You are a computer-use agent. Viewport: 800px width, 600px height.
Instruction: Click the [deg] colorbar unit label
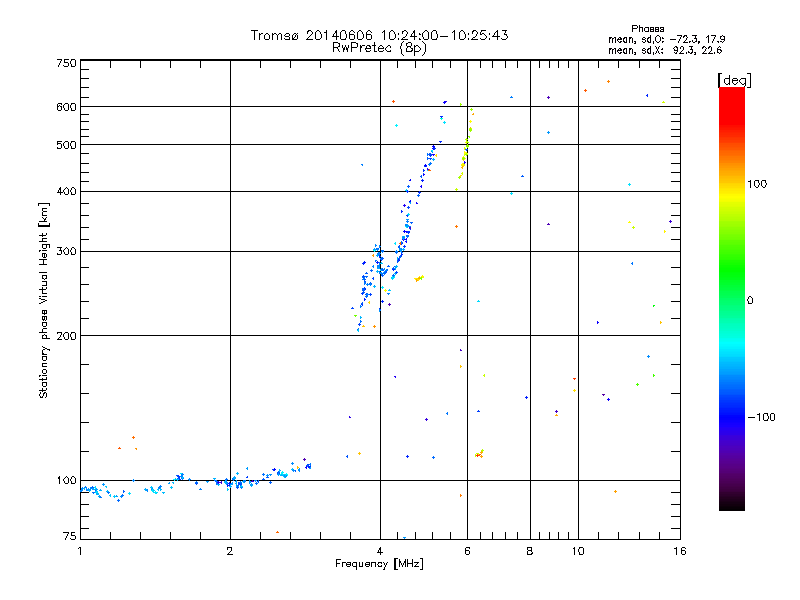734,79
